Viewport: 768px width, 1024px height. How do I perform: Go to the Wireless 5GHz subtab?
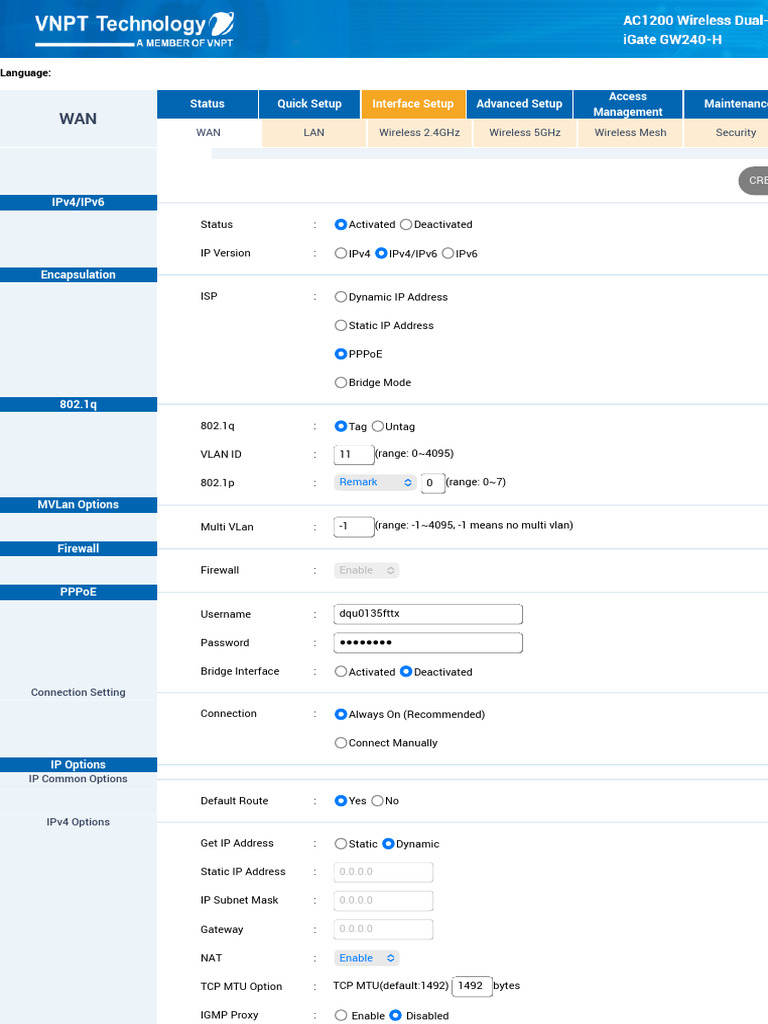[x=524, y=133]
